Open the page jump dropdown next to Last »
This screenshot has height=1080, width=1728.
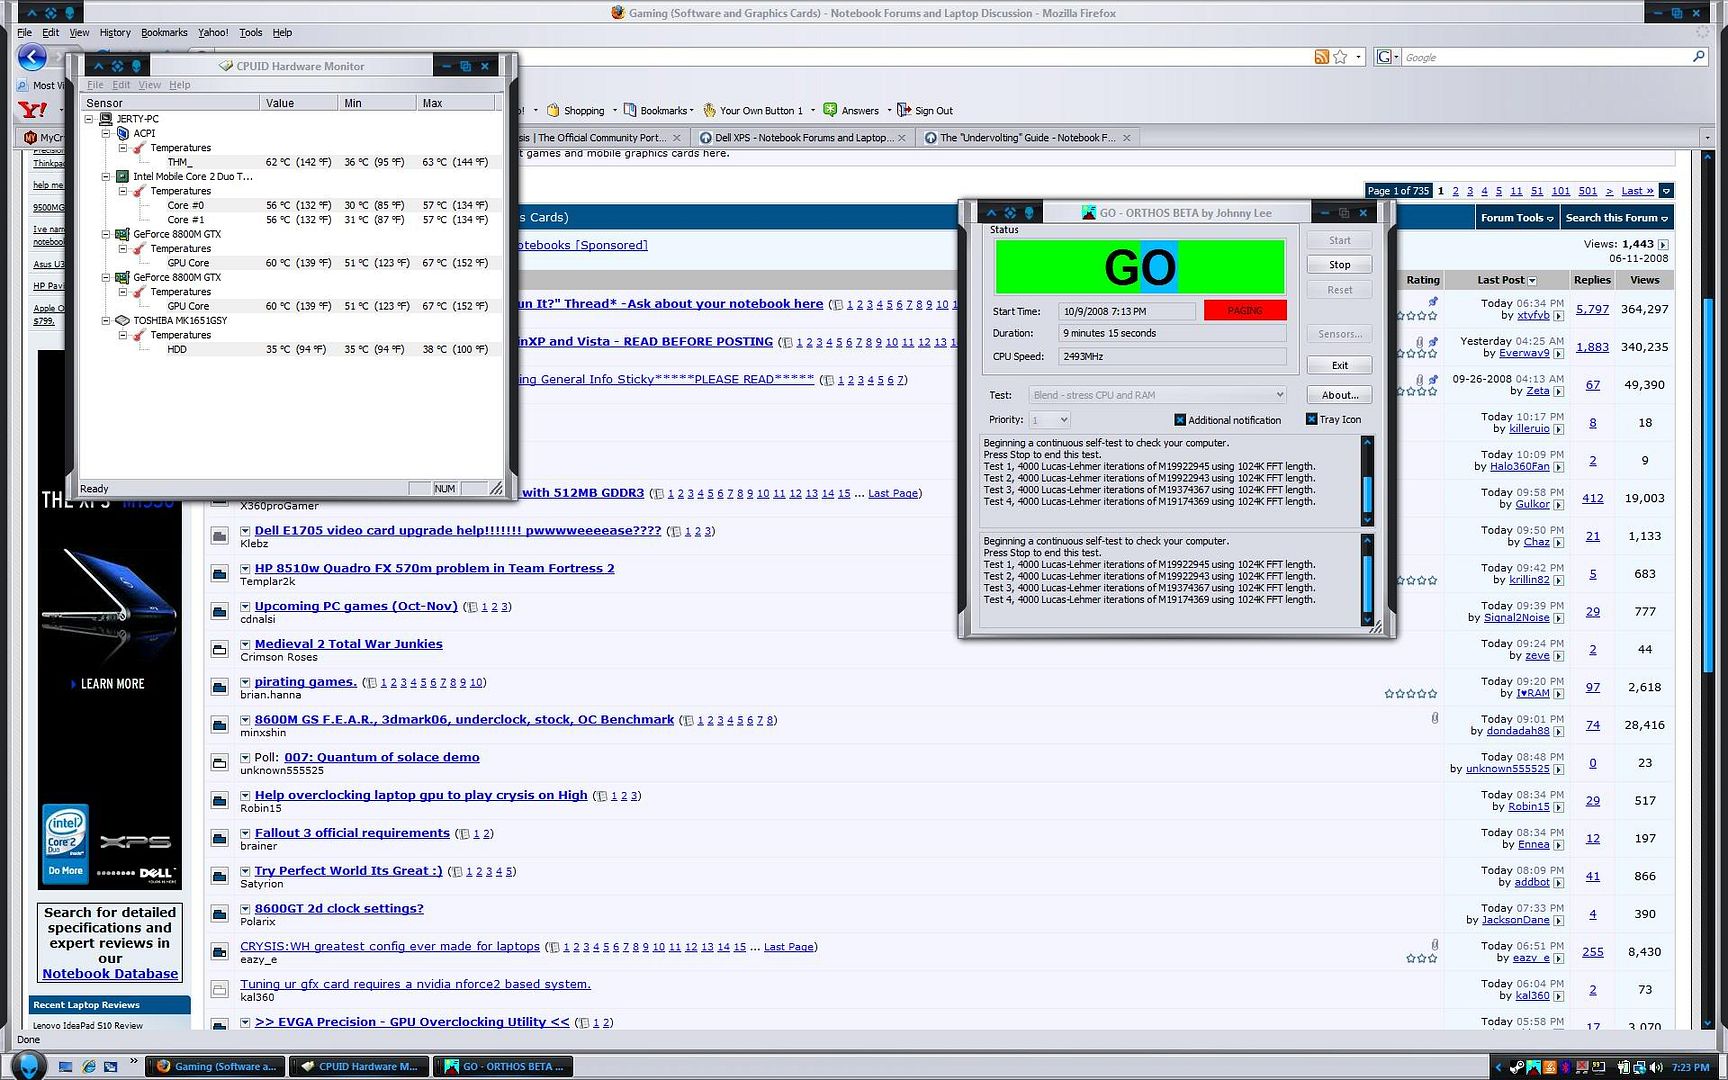[x=1666, y=191]
